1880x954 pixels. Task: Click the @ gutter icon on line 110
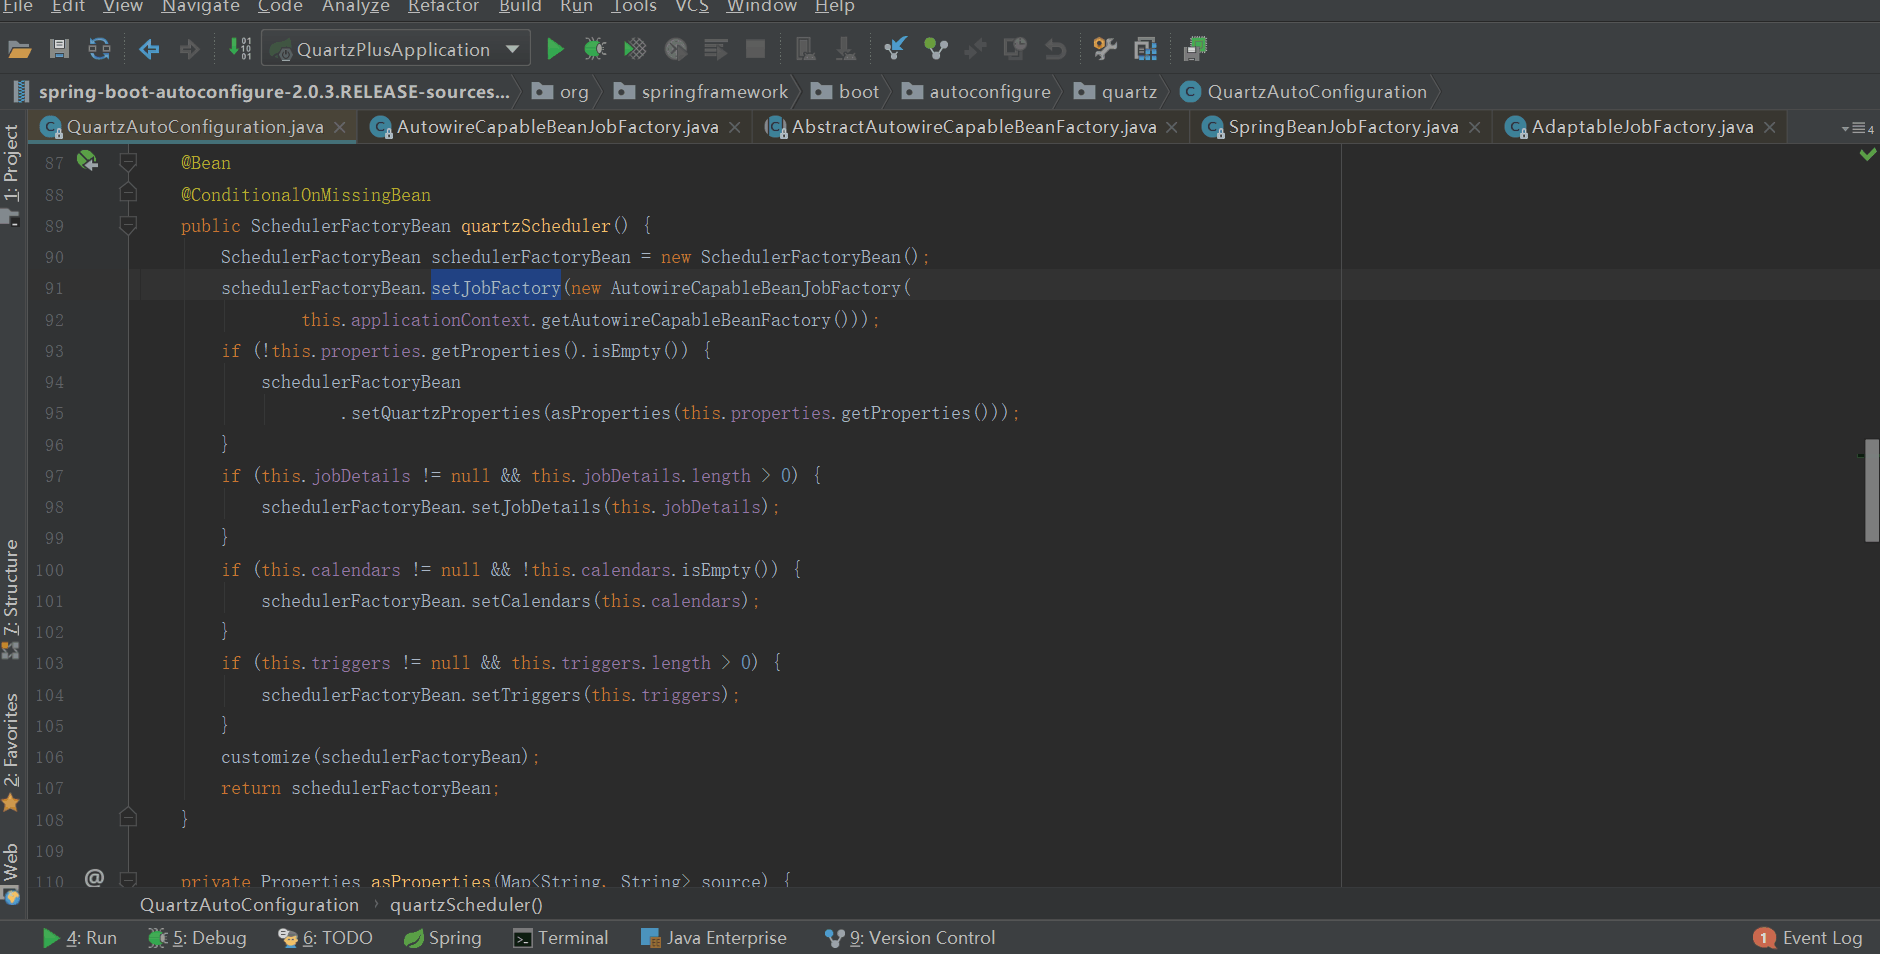pyautogui.click(x=94, y=877)
